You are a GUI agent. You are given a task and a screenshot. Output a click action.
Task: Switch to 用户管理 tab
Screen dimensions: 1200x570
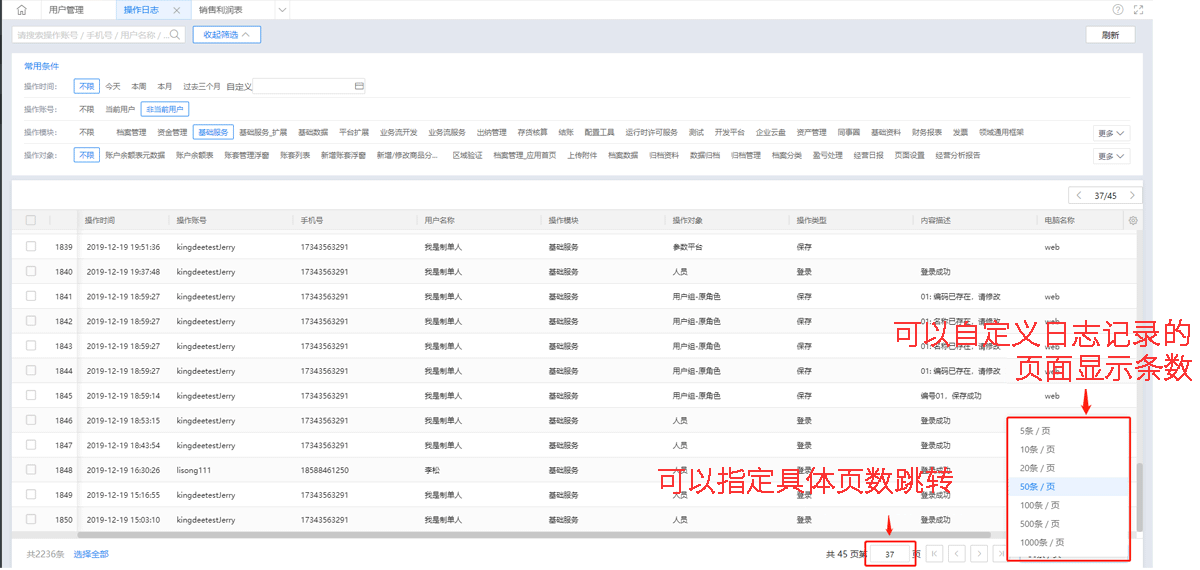point(66,10)
